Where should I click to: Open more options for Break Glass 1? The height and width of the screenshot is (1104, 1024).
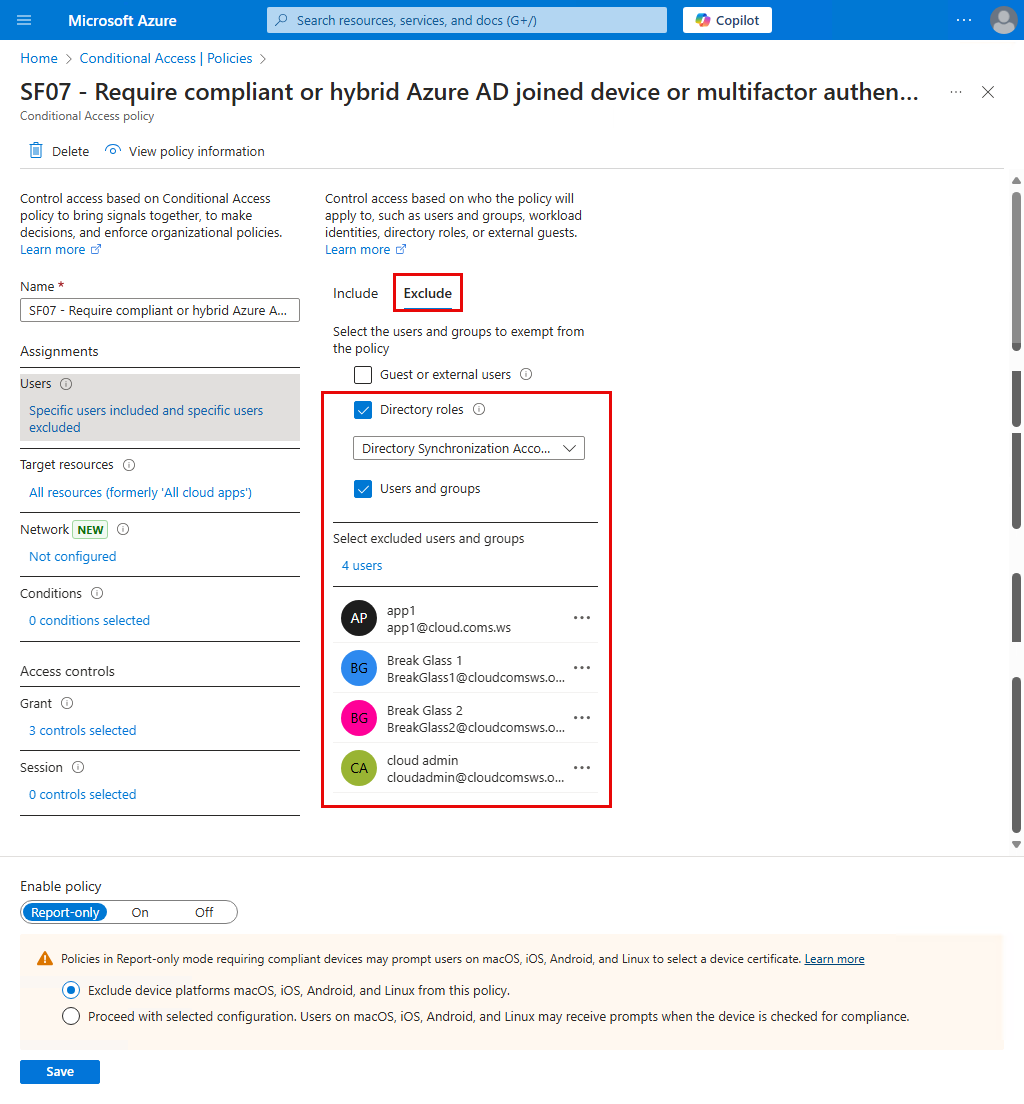[582, 667]
